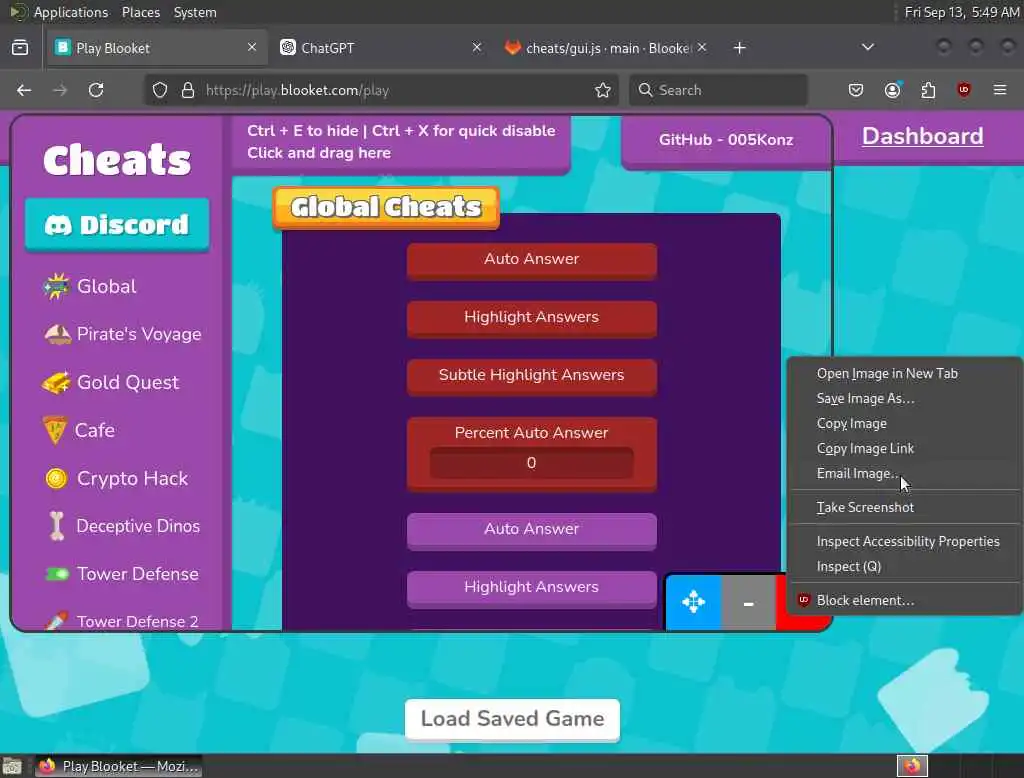Click the Discord button
Image resolution: width=1024 pixels, height=778 pixels.
pos(117,225)
